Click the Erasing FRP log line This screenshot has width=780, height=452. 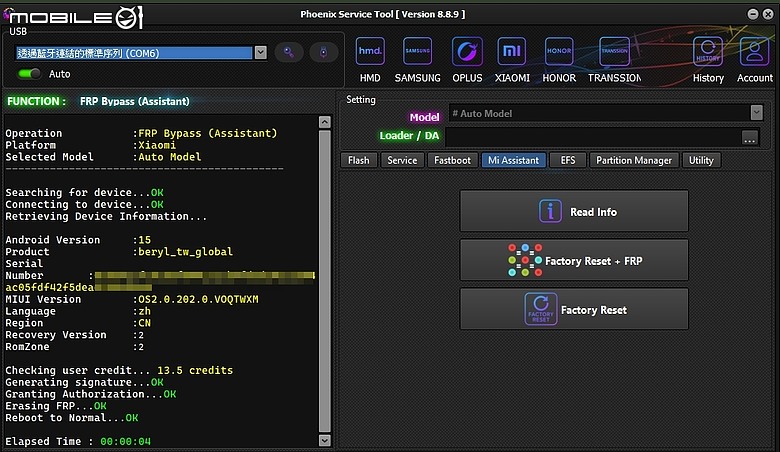tap(56, 406)
